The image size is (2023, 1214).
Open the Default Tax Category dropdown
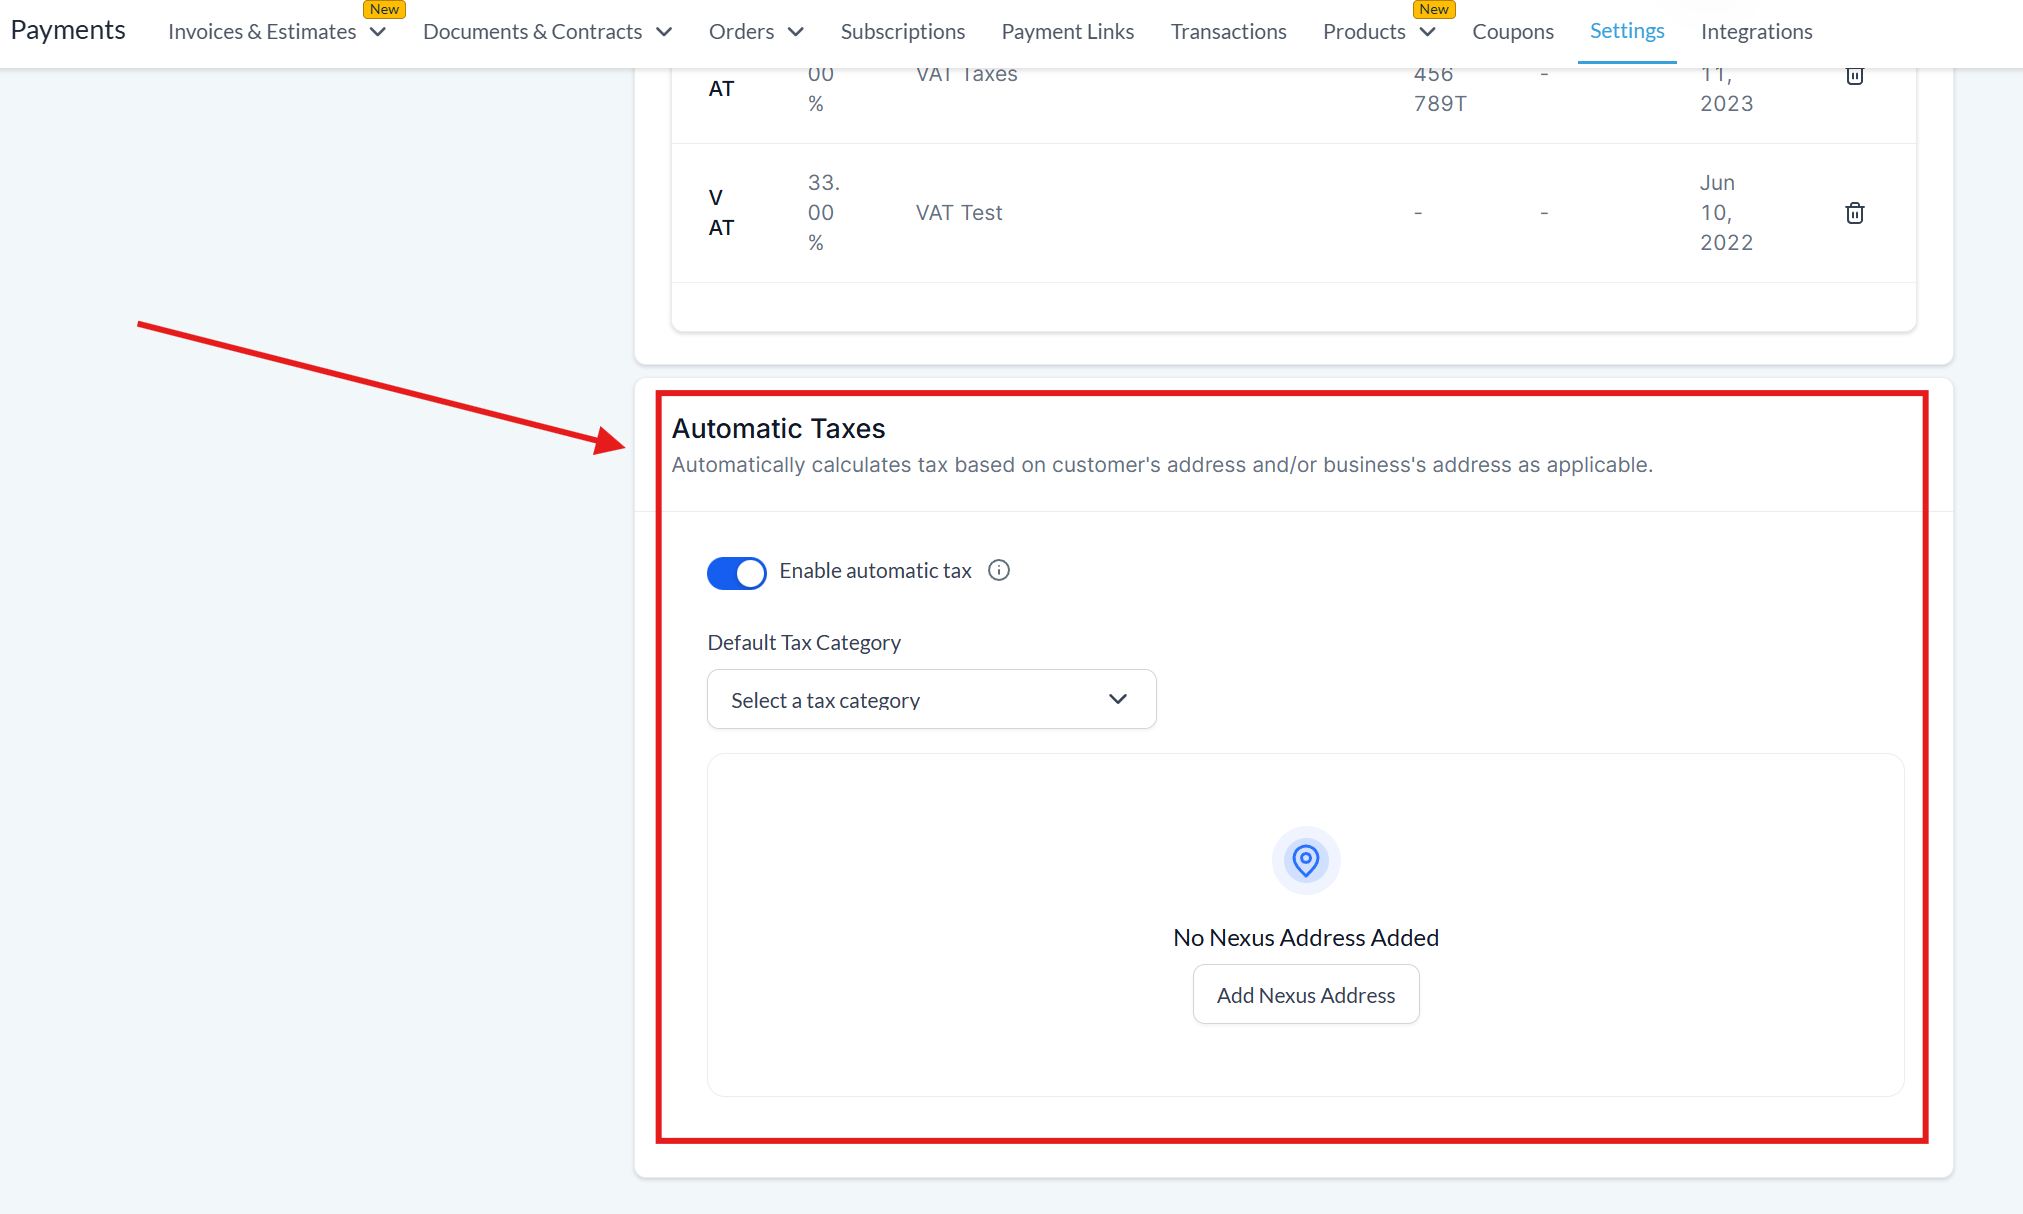(x=931, y=700)
